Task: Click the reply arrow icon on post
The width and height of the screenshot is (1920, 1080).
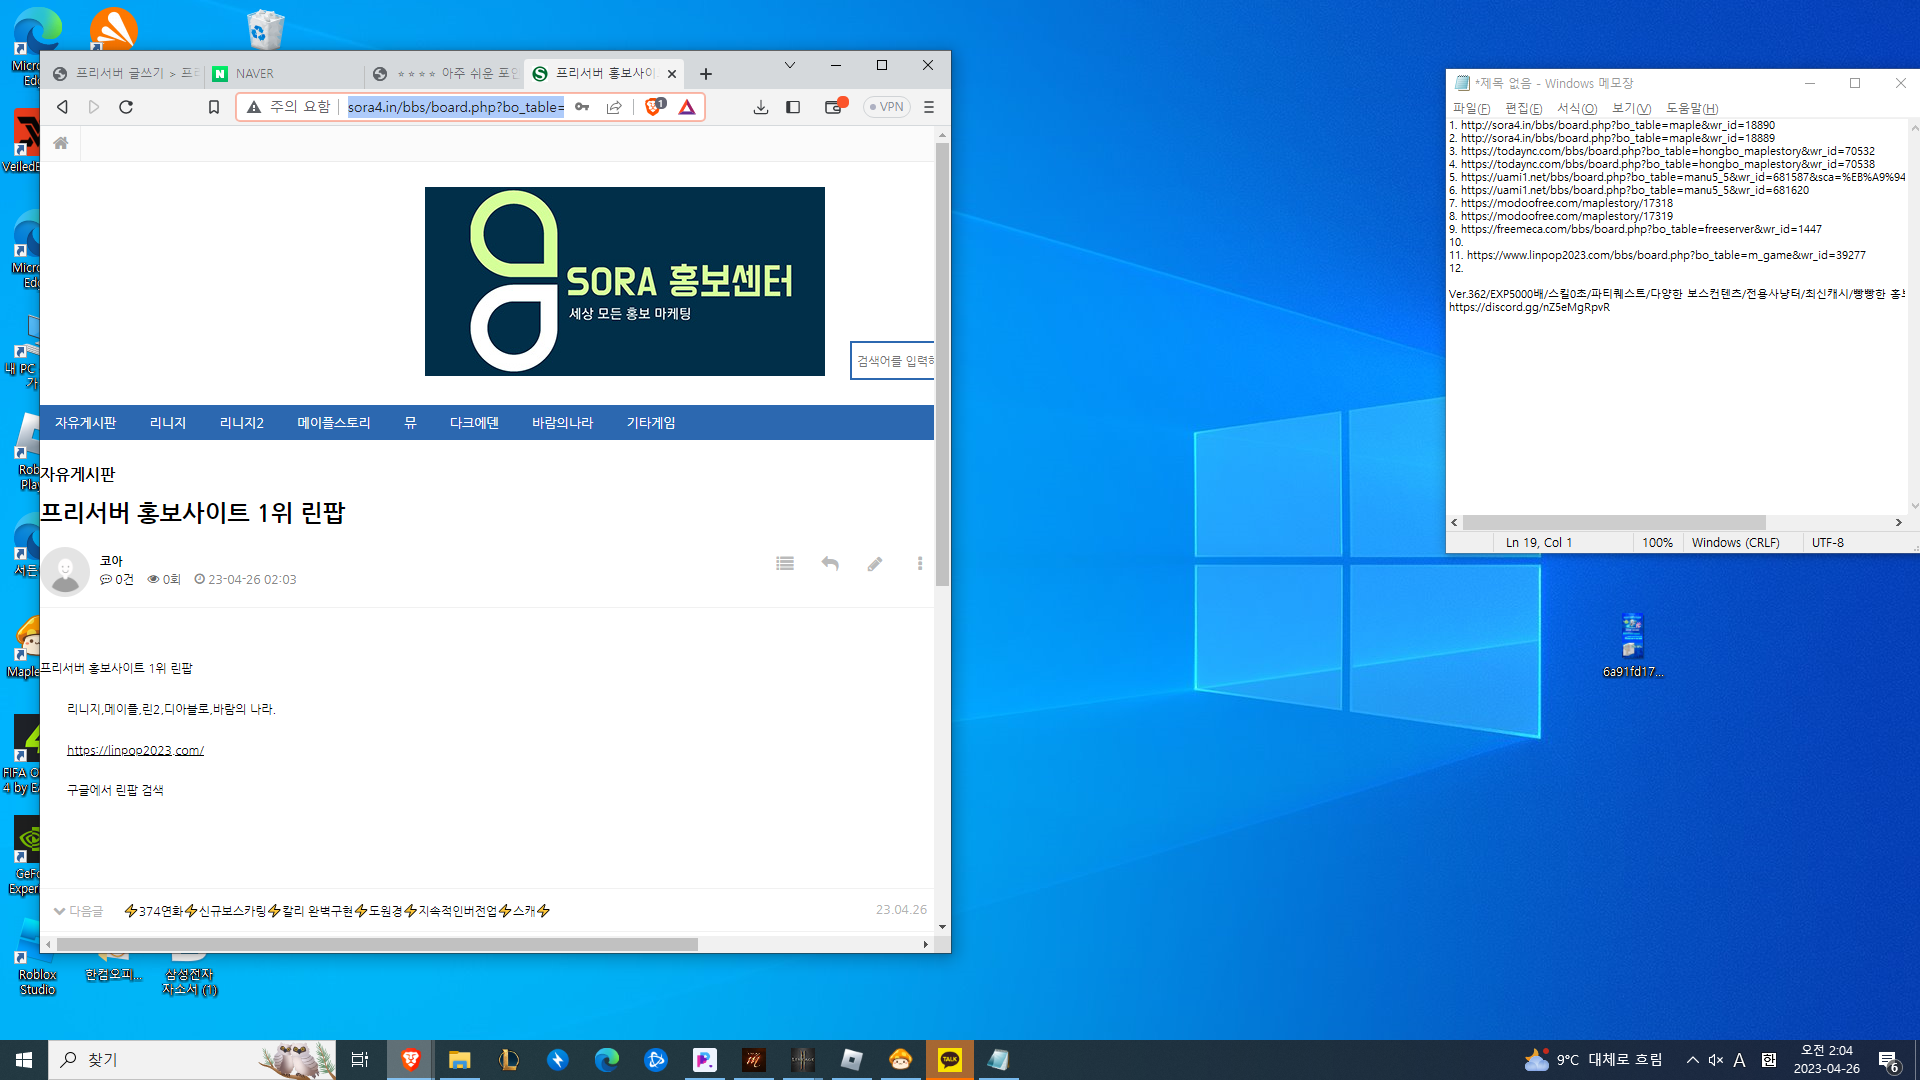Action: 830,564
